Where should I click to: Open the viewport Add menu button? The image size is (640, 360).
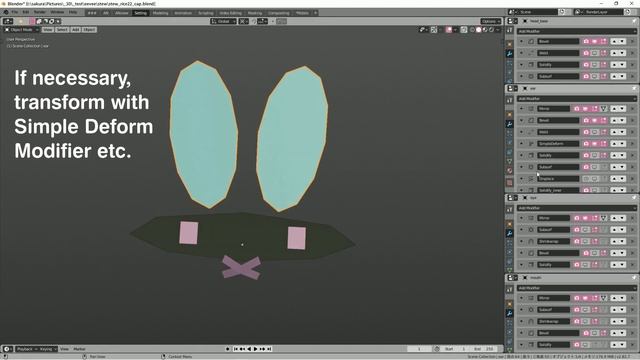(x=76, y=30)
